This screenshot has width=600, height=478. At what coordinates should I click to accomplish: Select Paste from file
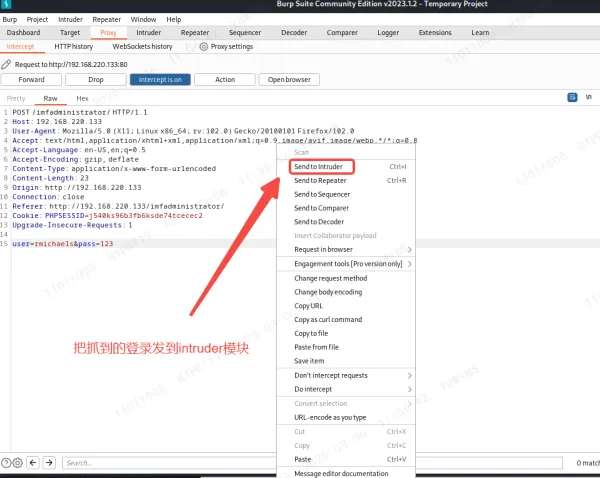click(x=346, y=347)
